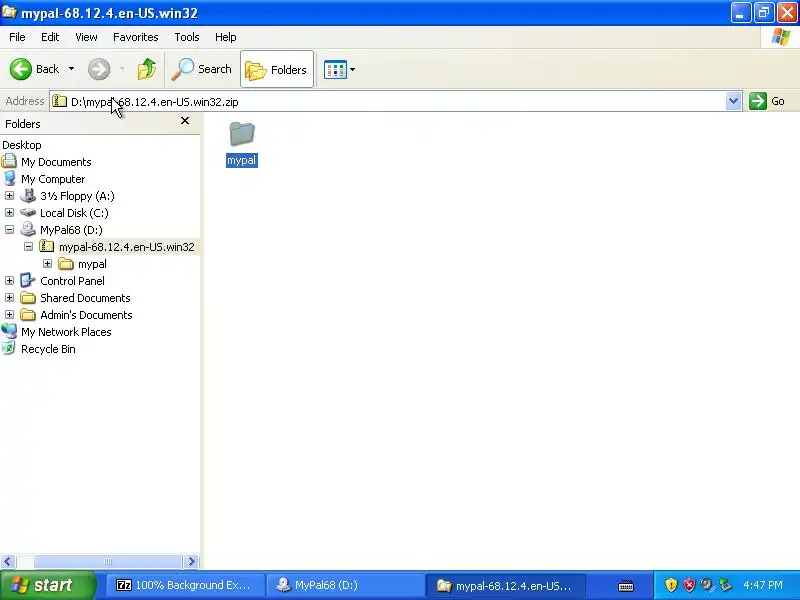Open the Views icon menu

pyautogui.click(x=339, y=69)
